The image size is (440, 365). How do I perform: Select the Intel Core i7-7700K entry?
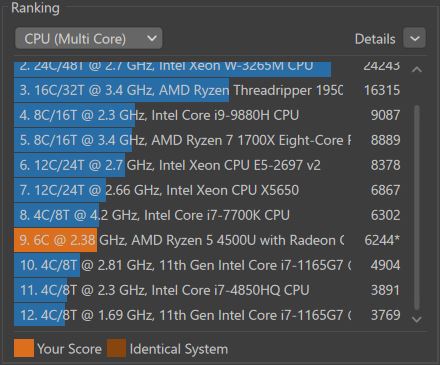207,215
